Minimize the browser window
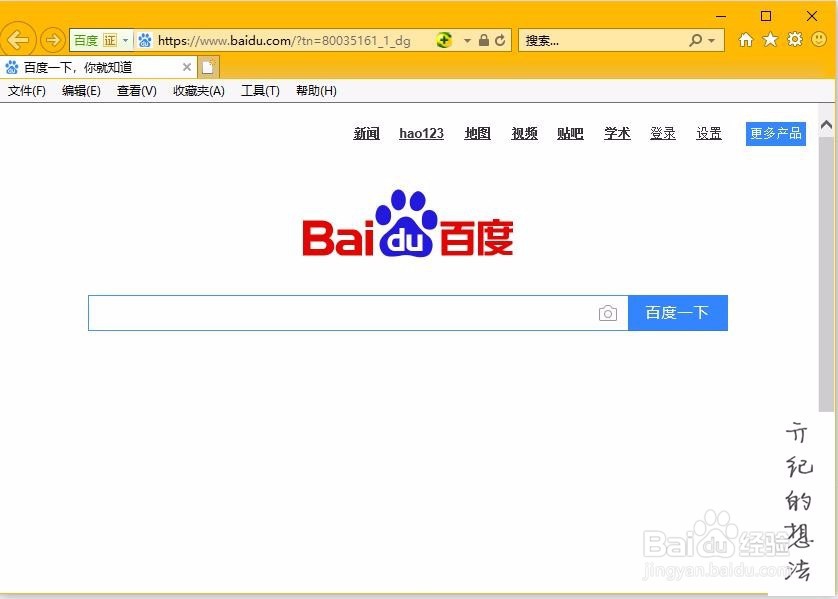This screenshot has width=838, height=599. tap(721, 17)
